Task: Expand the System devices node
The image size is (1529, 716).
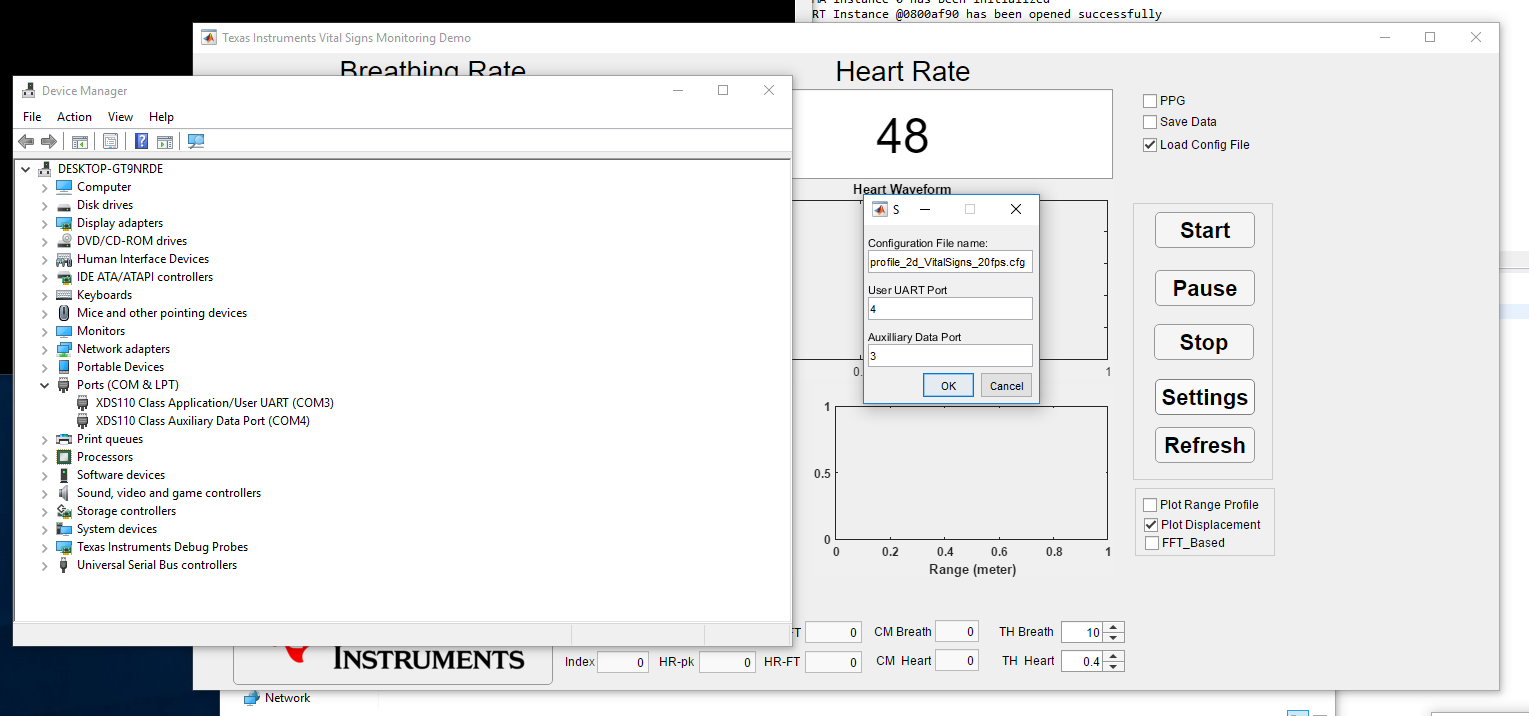Action: [44, 529]
